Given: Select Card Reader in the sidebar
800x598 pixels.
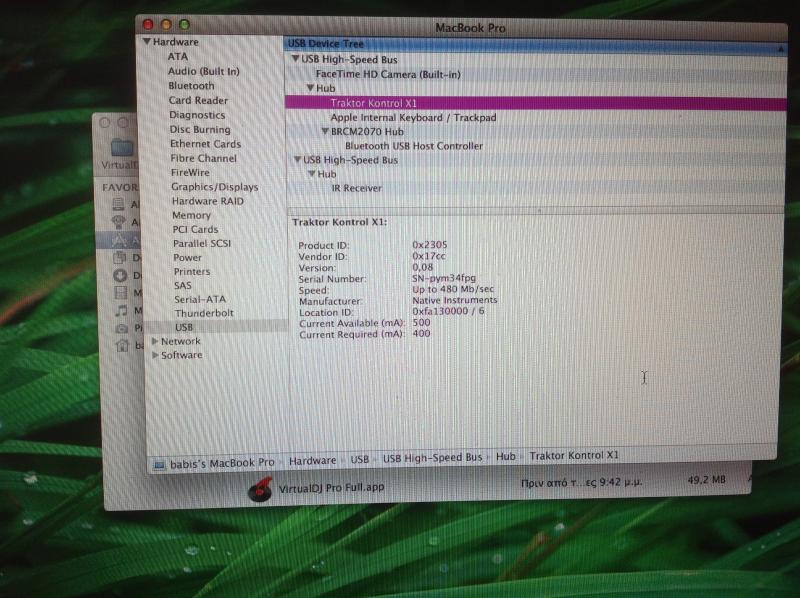Looking at the screenshot, I should [x=198, y=100].
